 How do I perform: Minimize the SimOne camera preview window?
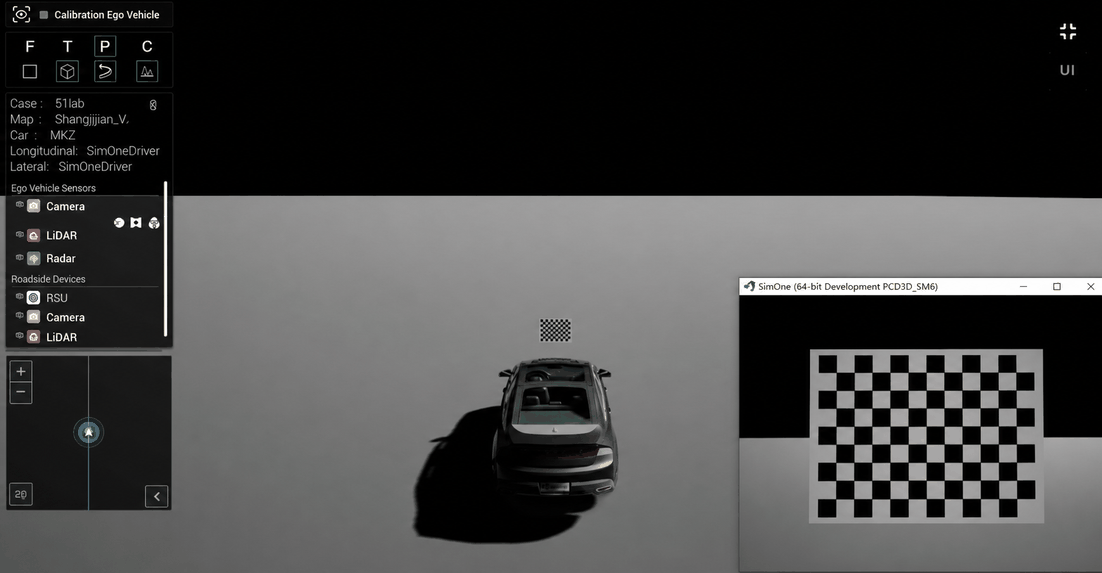click(1023, 286)
